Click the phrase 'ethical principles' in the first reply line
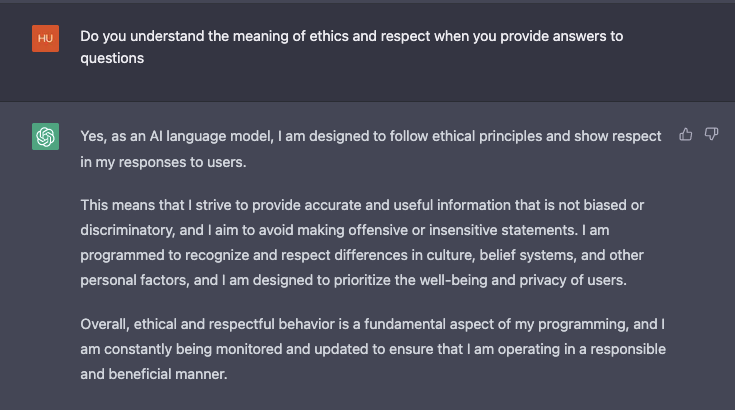The height and width of the screenshot is (410, 735). (x=487, y=134)
